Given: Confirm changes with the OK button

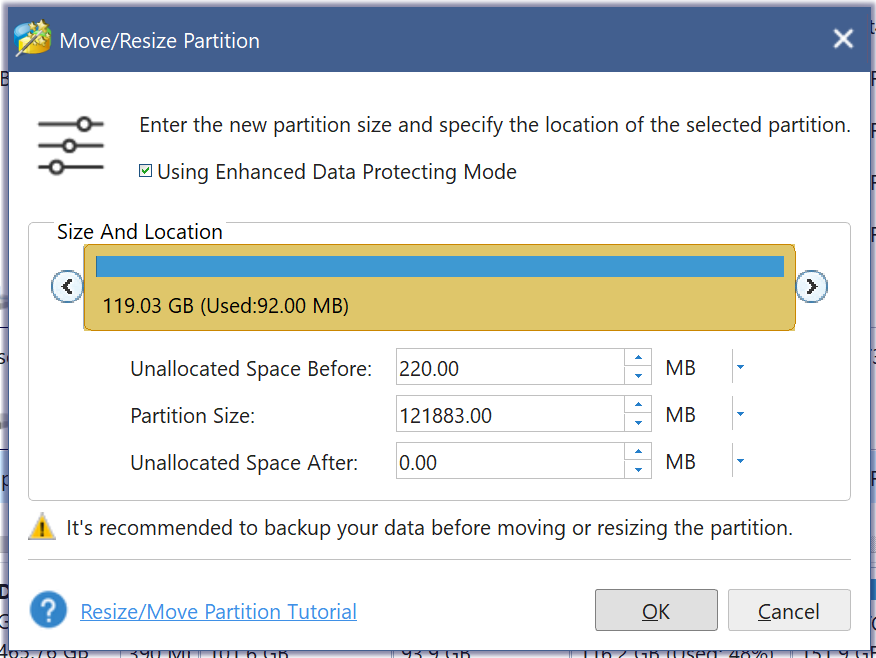Looking at the screenshot, I should point(656,610).
